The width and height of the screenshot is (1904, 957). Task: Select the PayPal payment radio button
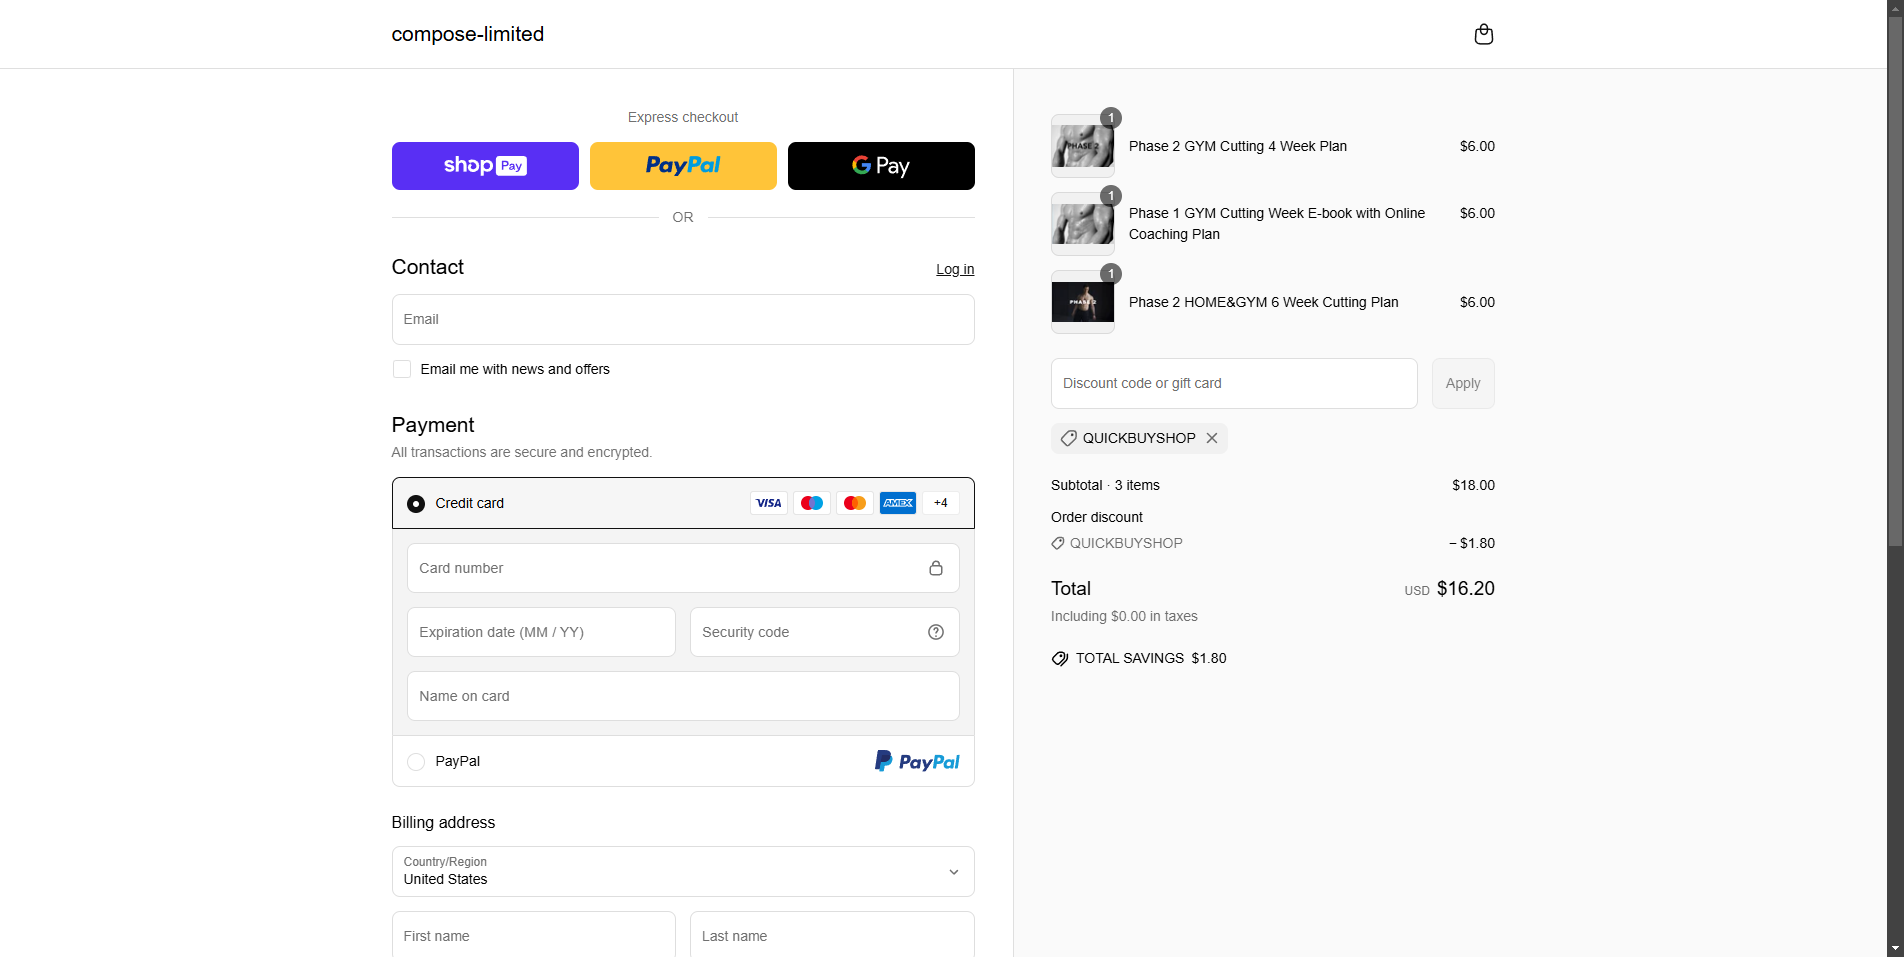pos(416,761)
